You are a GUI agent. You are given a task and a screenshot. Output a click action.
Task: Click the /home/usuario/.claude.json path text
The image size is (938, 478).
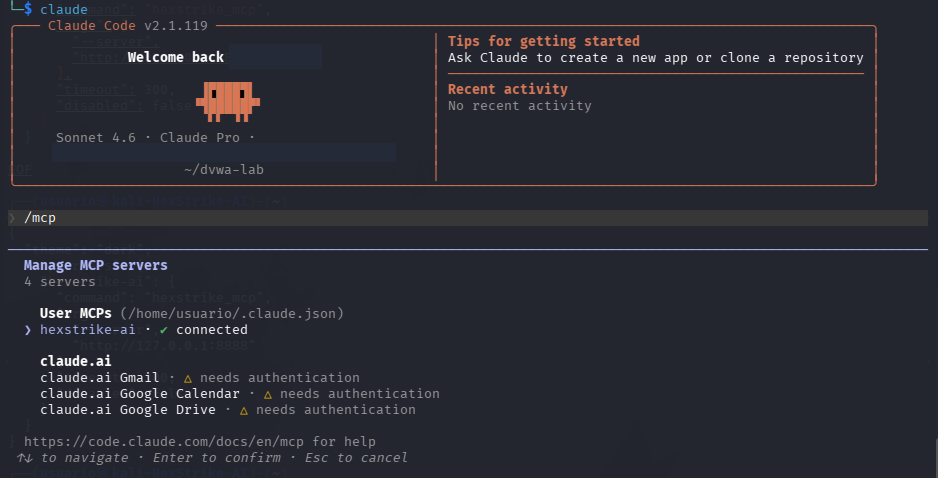(x=232, y=313)
